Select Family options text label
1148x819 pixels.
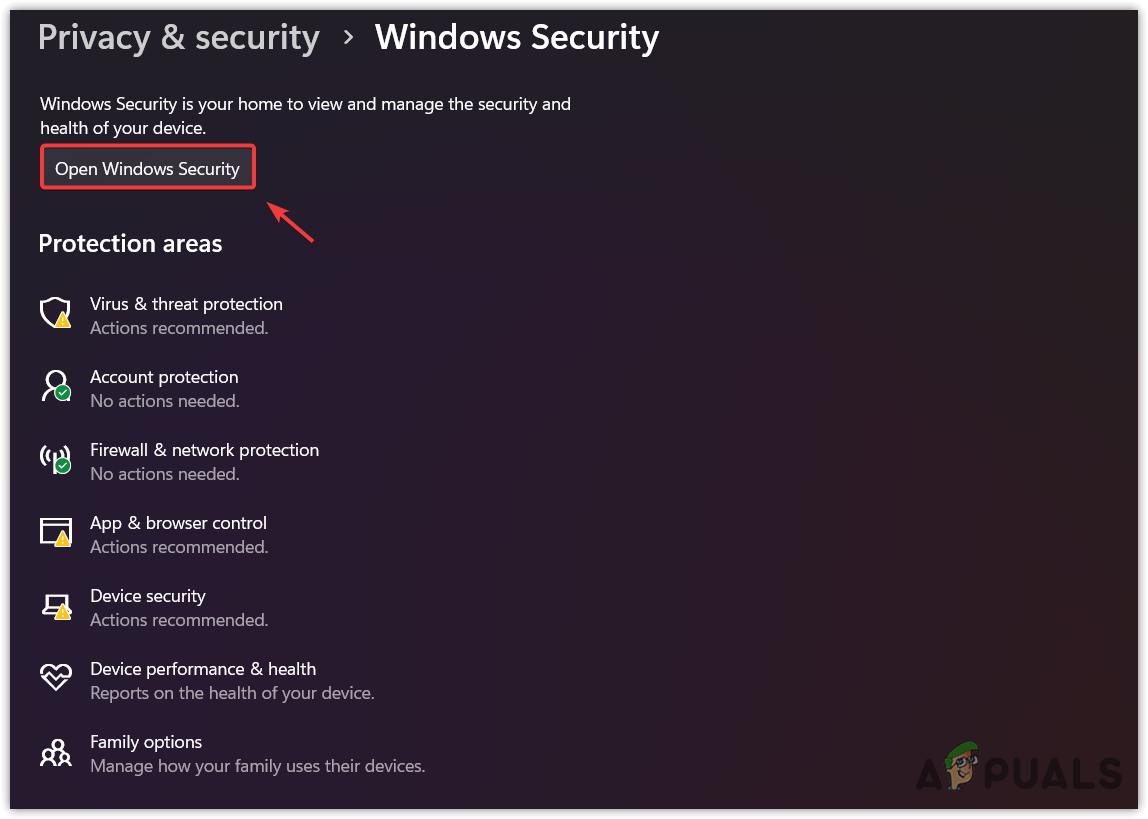coord(146,742)
